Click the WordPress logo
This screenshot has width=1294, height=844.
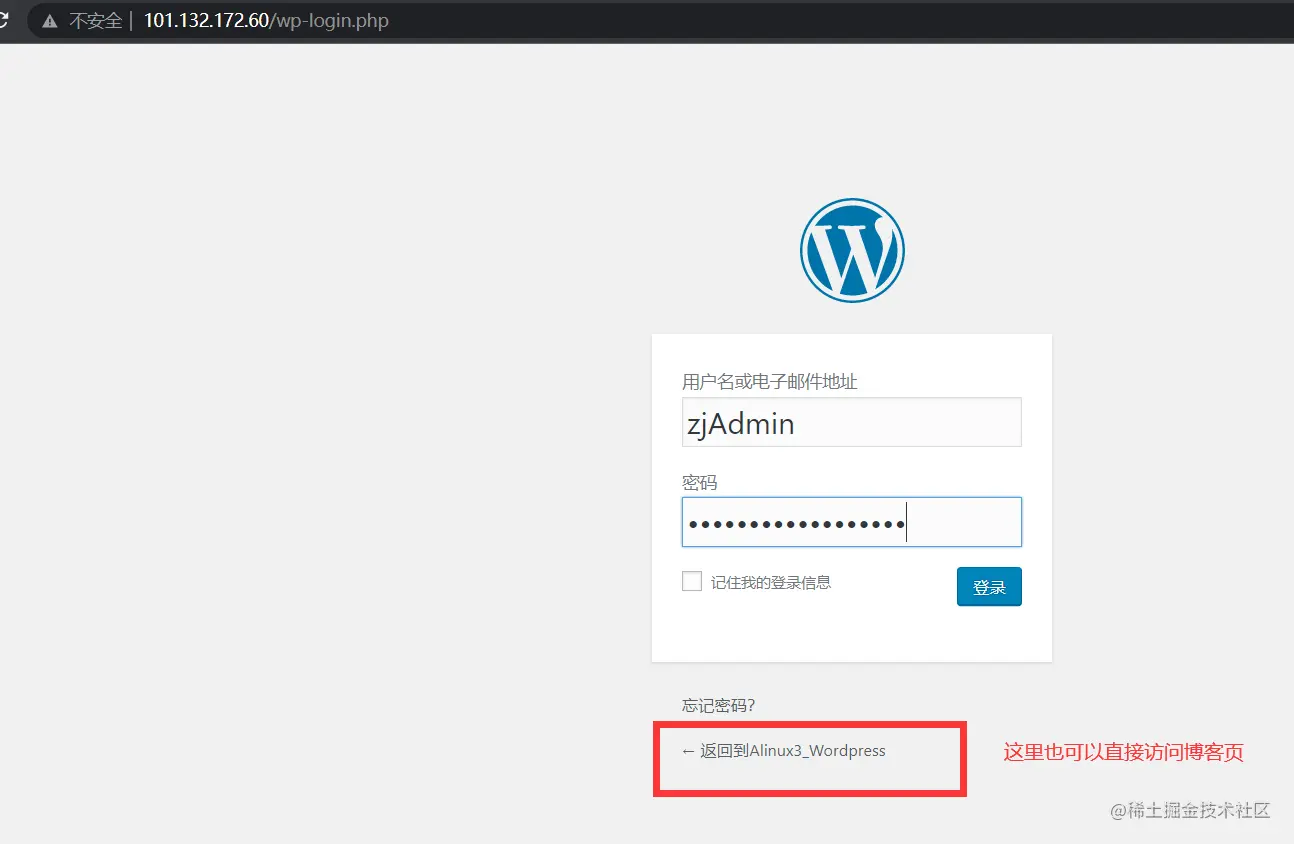[852, 250]
